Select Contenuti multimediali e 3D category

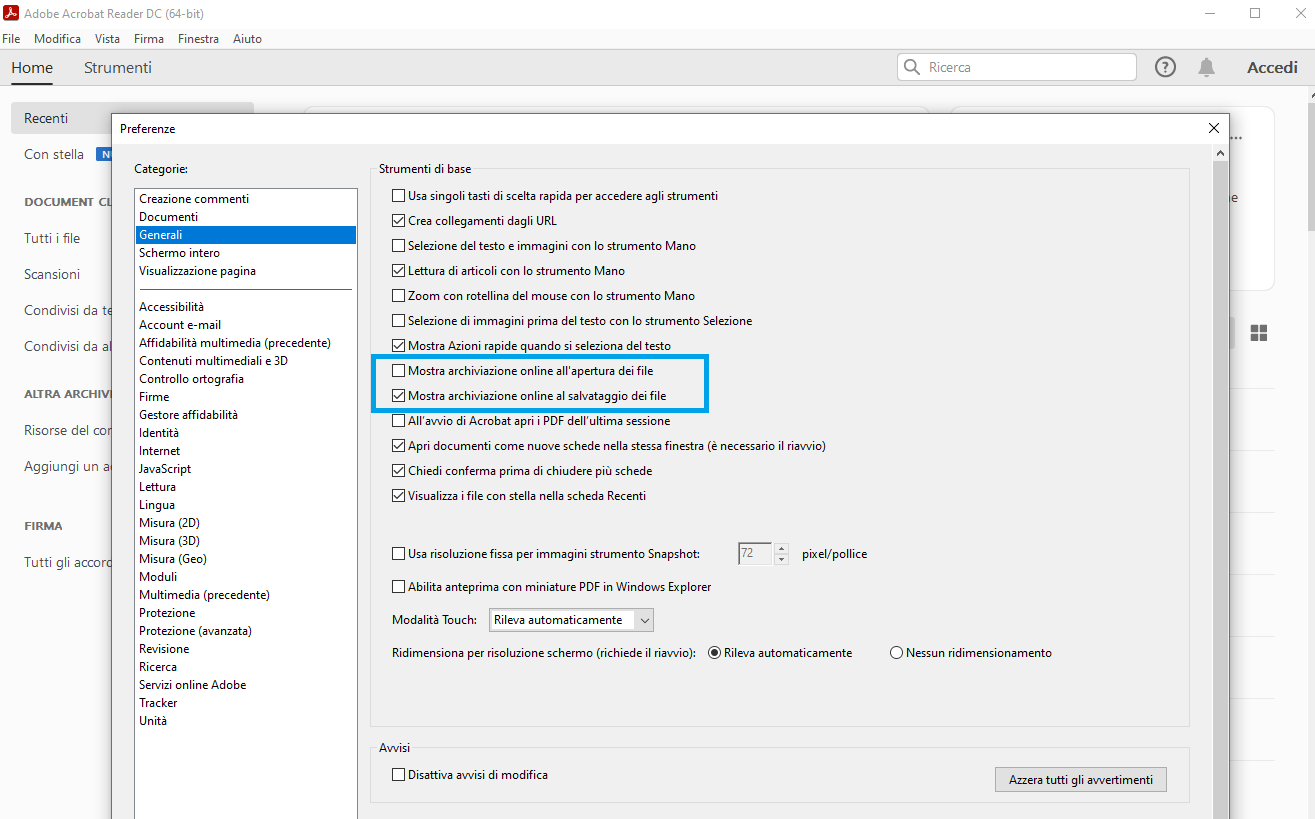(246, 361)
